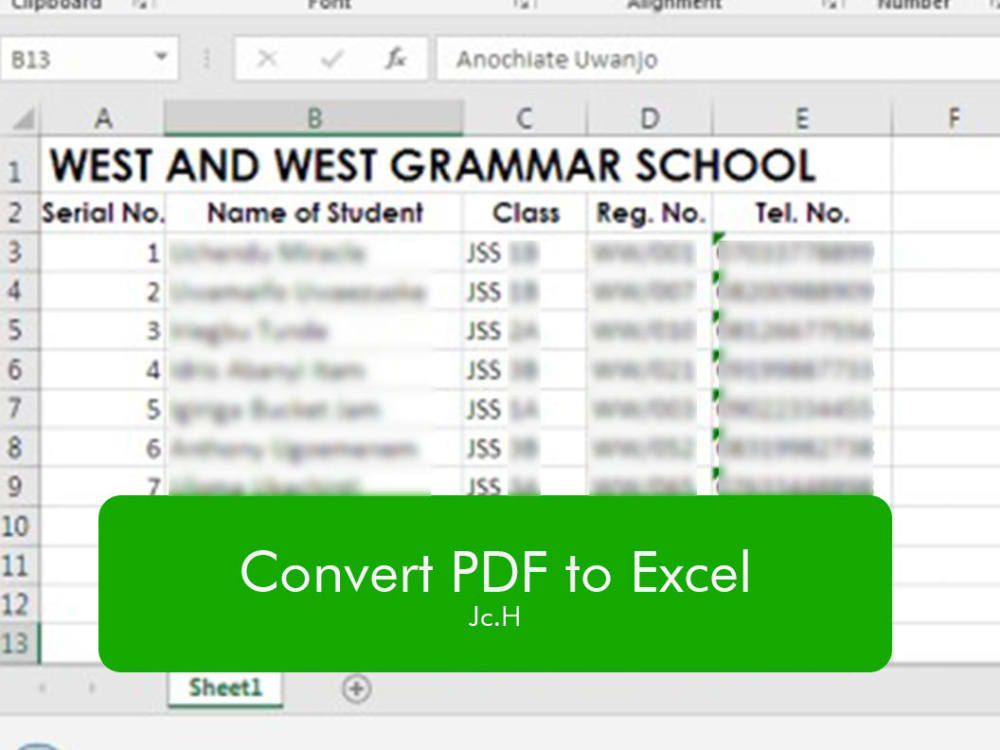Select row 1 header
The width and height of the screenshot is (1000, 750).
pyautogui.click(x=19, y=166)
